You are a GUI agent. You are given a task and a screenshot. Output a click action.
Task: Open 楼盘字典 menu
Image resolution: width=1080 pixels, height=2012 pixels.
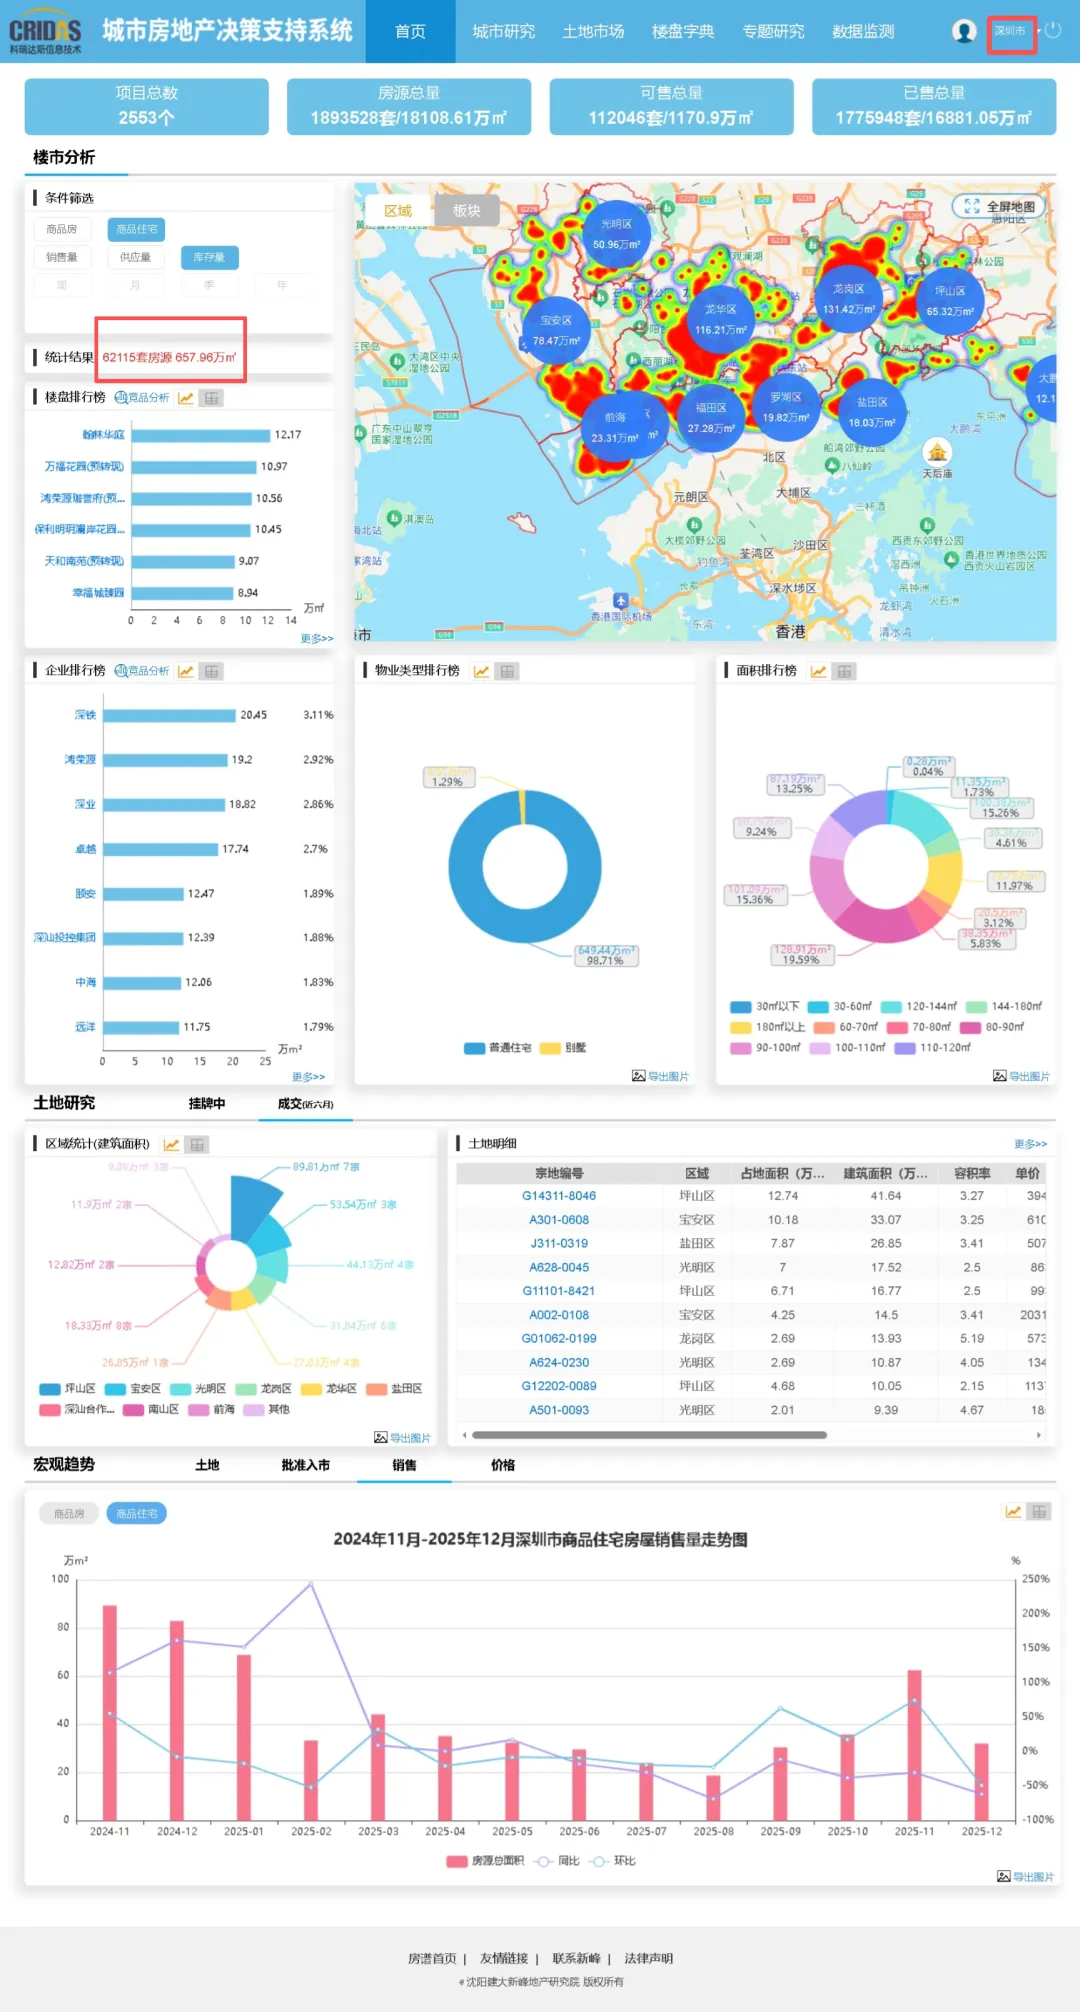point(684,31)
